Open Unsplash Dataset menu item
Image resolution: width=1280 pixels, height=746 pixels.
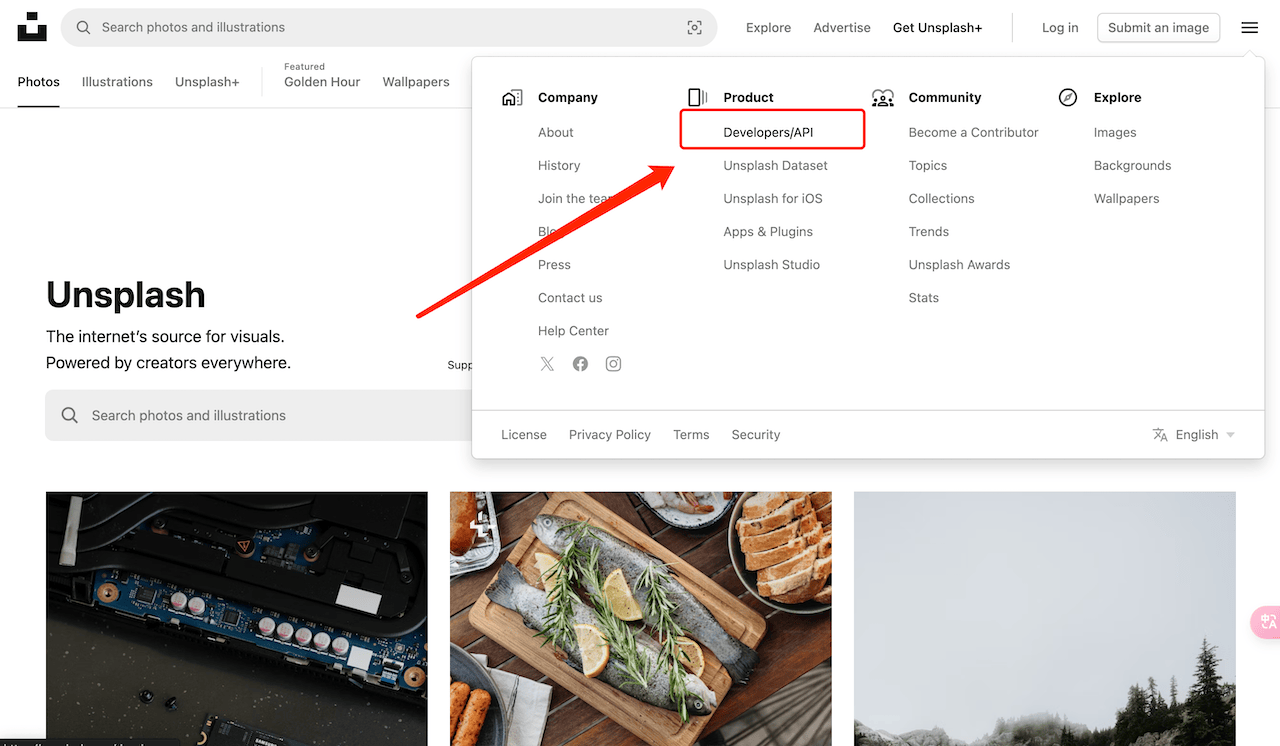(x=776, y=166)
